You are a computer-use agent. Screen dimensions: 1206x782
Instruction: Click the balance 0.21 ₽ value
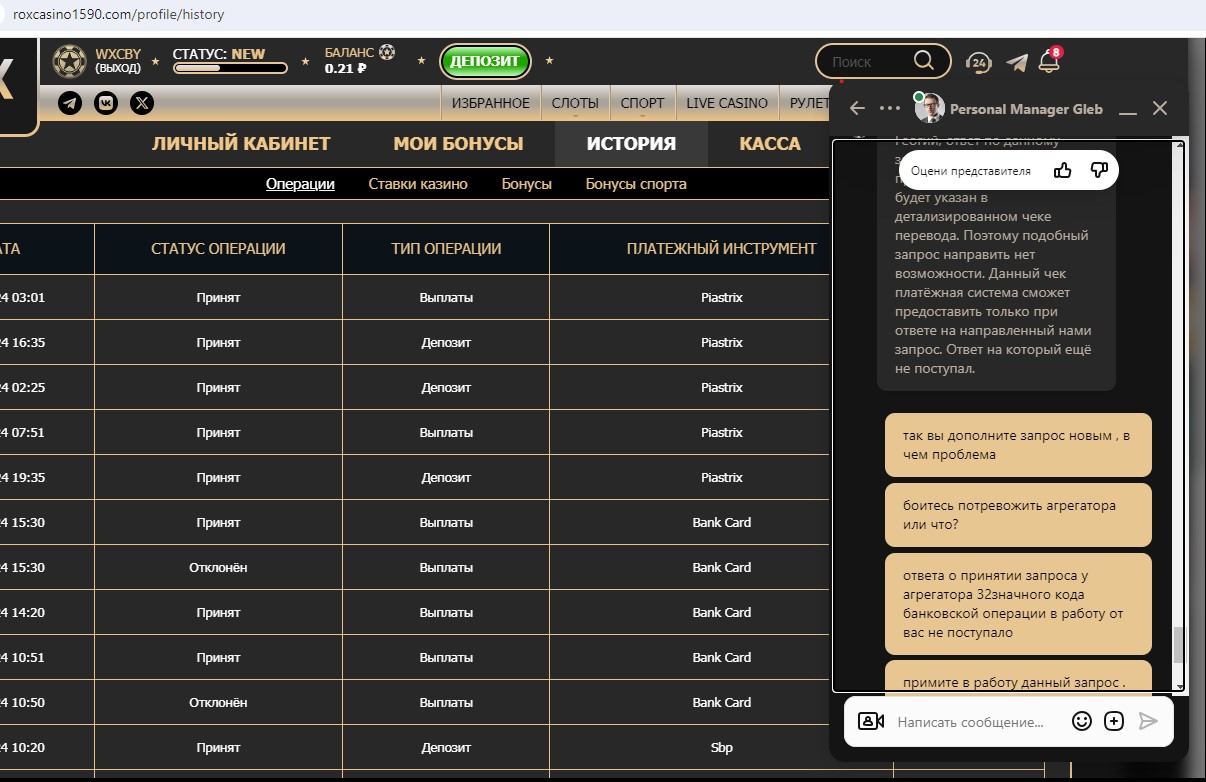coord(346,69)
